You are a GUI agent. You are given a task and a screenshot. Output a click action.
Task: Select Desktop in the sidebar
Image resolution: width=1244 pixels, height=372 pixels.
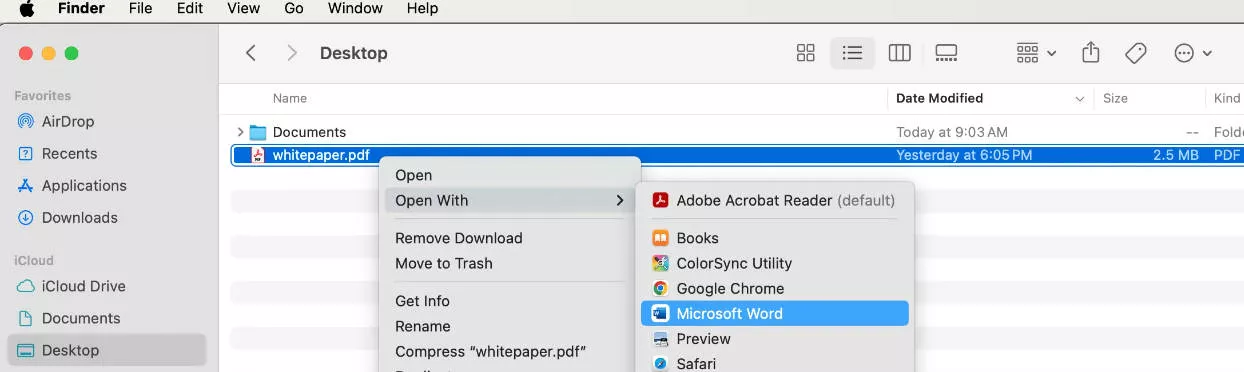click(x=108, y=350)
